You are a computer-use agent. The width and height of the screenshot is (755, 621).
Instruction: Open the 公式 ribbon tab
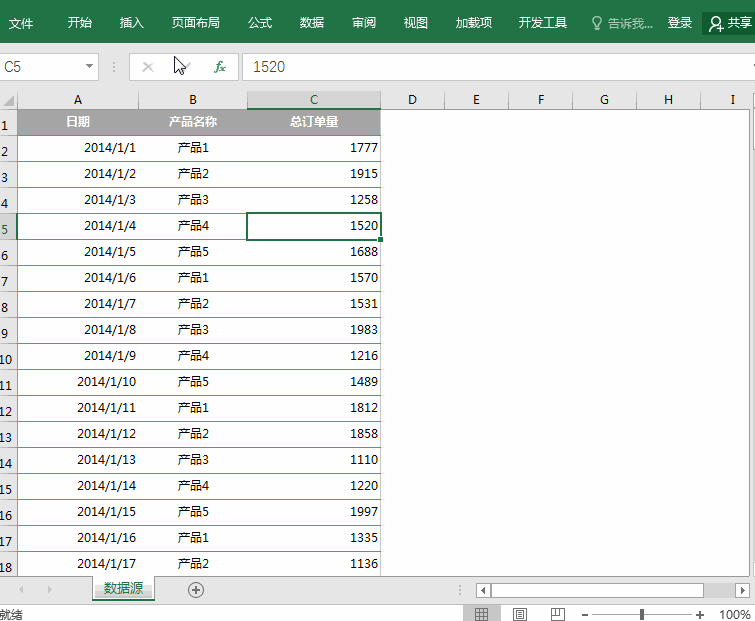260,23
